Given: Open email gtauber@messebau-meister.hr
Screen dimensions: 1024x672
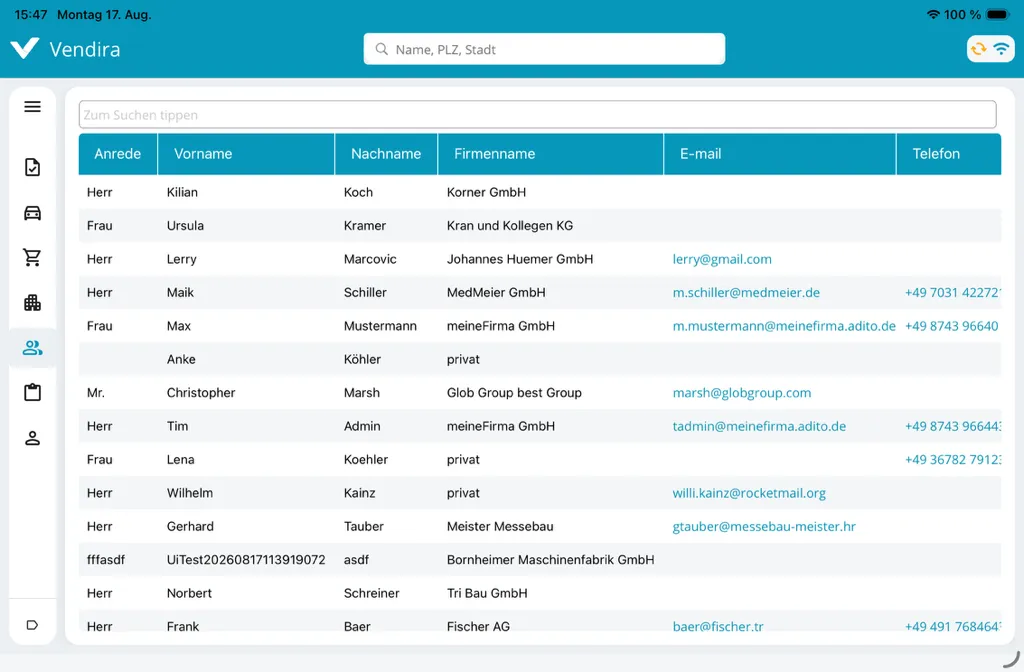Looking at the screenshot, I should 763,526.
